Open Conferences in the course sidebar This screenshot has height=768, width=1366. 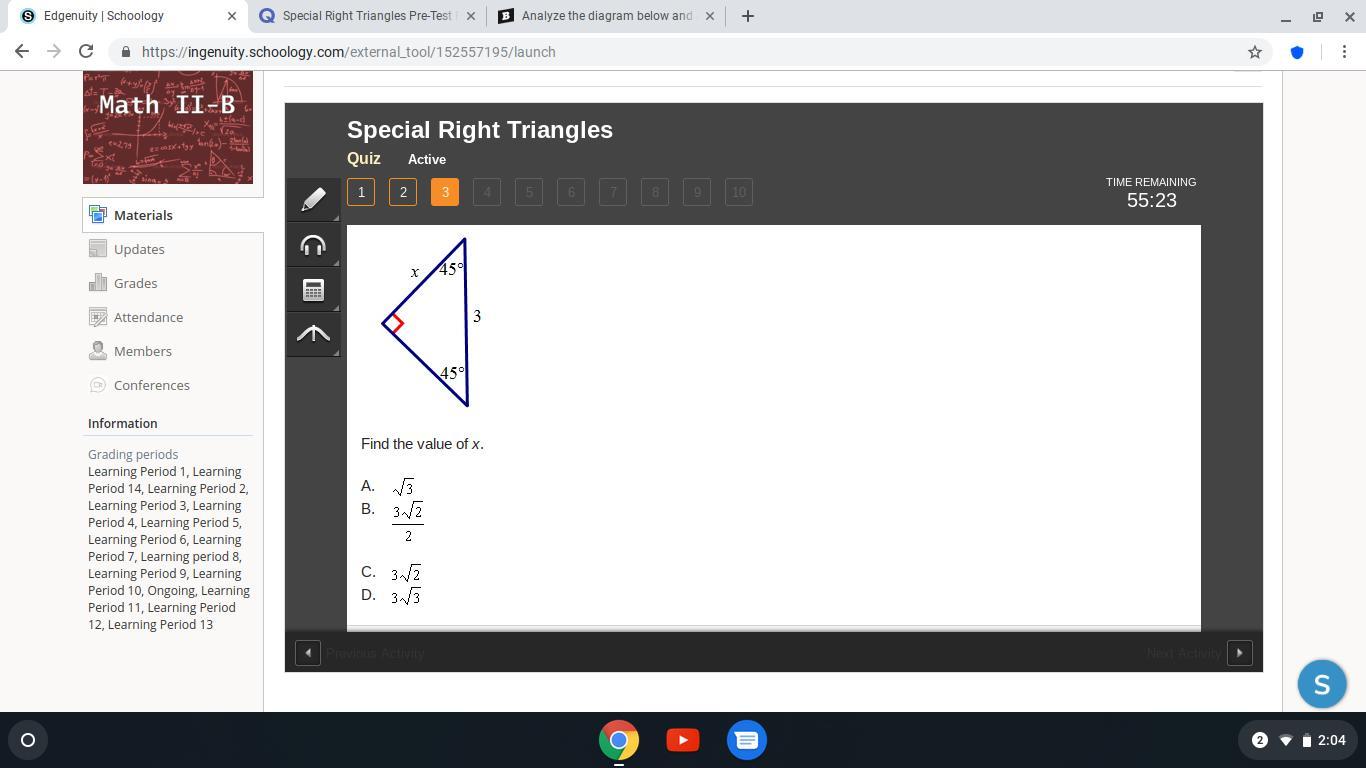pyautogui.click(x=151, y=385)
